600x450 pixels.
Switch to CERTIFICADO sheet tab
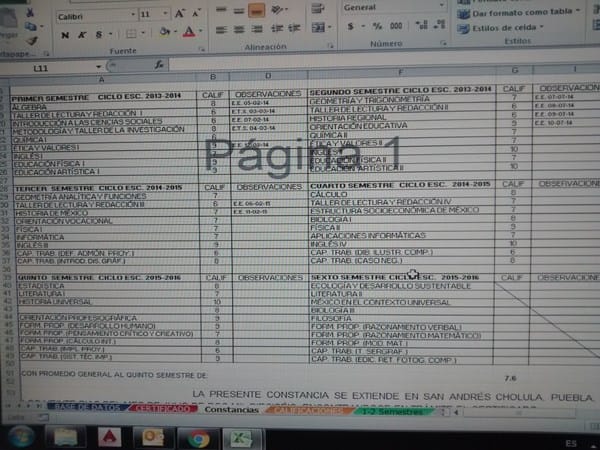pyautogui.click(x=163, y=409)
